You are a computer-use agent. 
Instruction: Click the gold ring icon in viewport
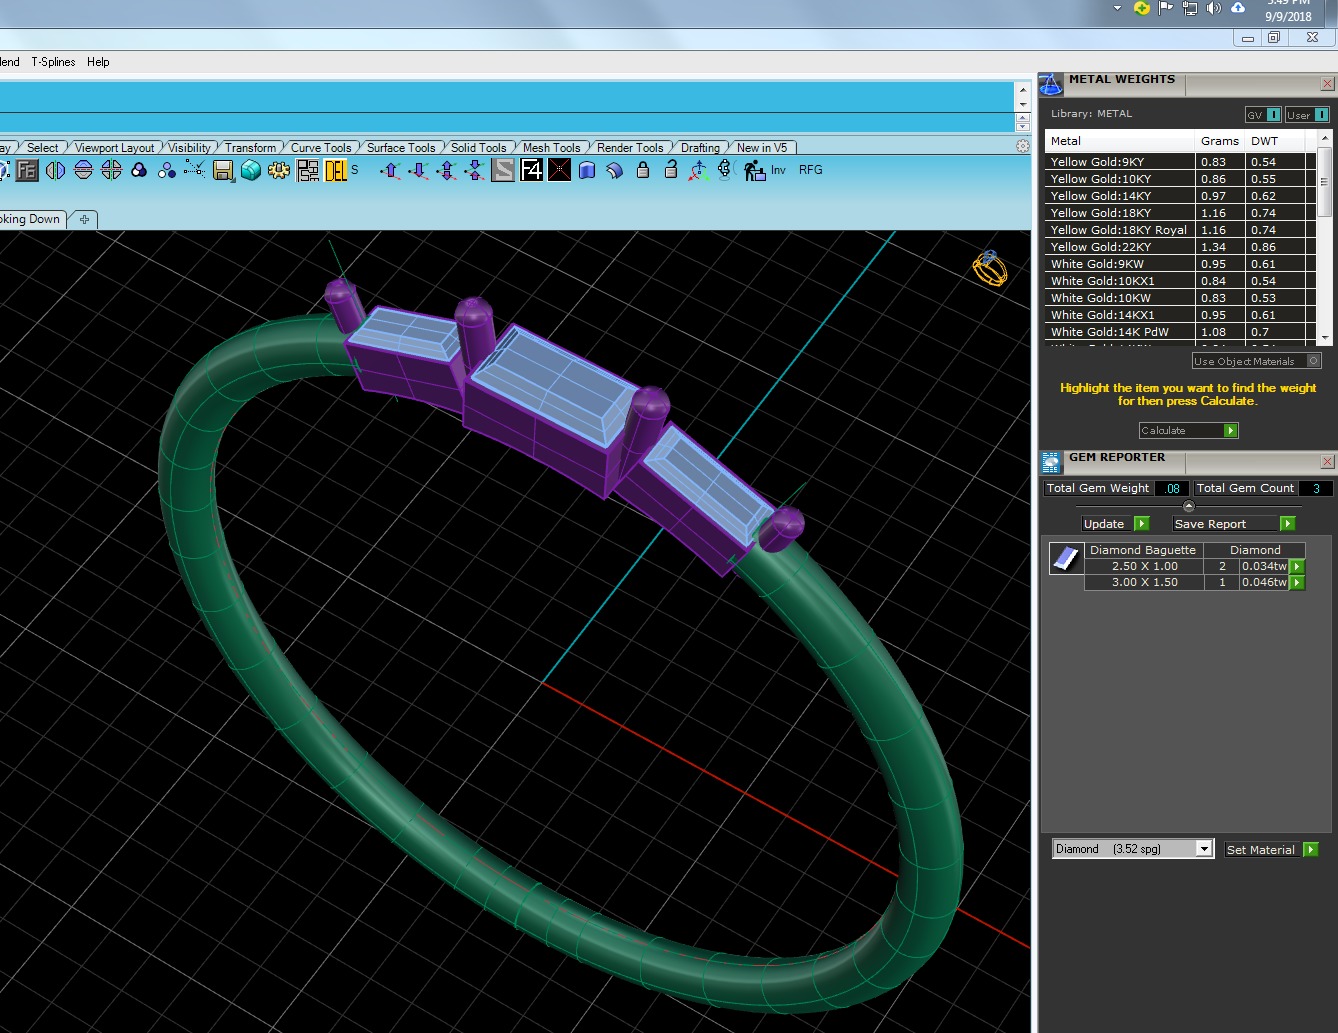click(989, 268)
